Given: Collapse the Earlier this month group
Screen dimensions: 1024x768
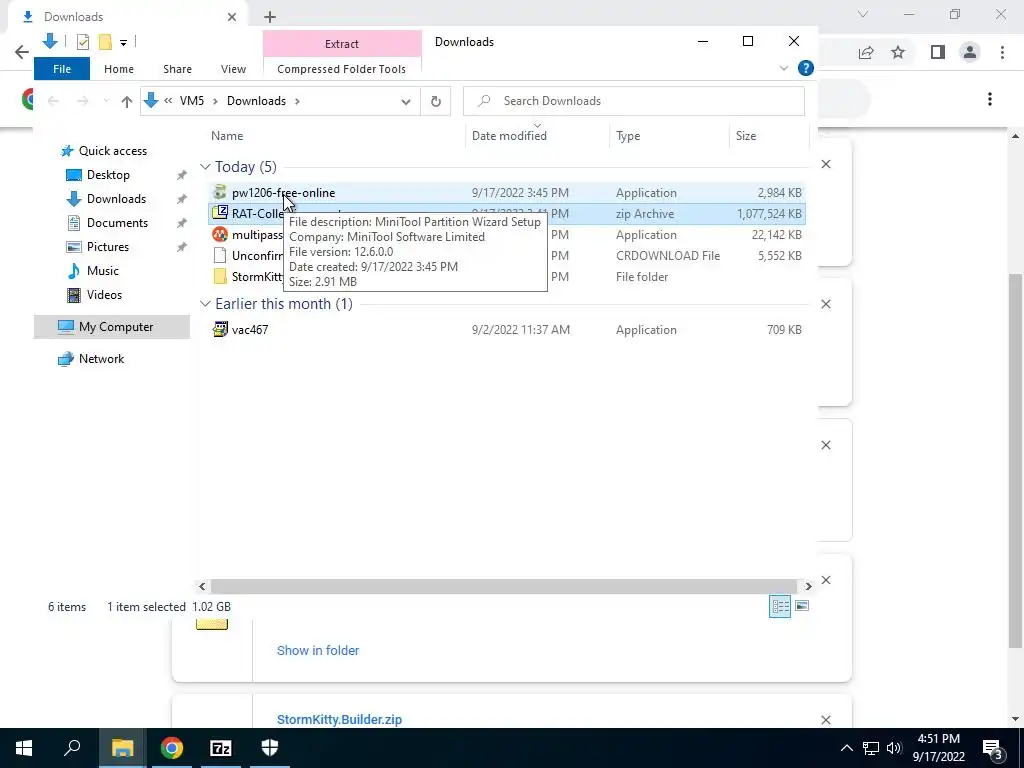Looking at the screenshot, I should tap(205, 304).
